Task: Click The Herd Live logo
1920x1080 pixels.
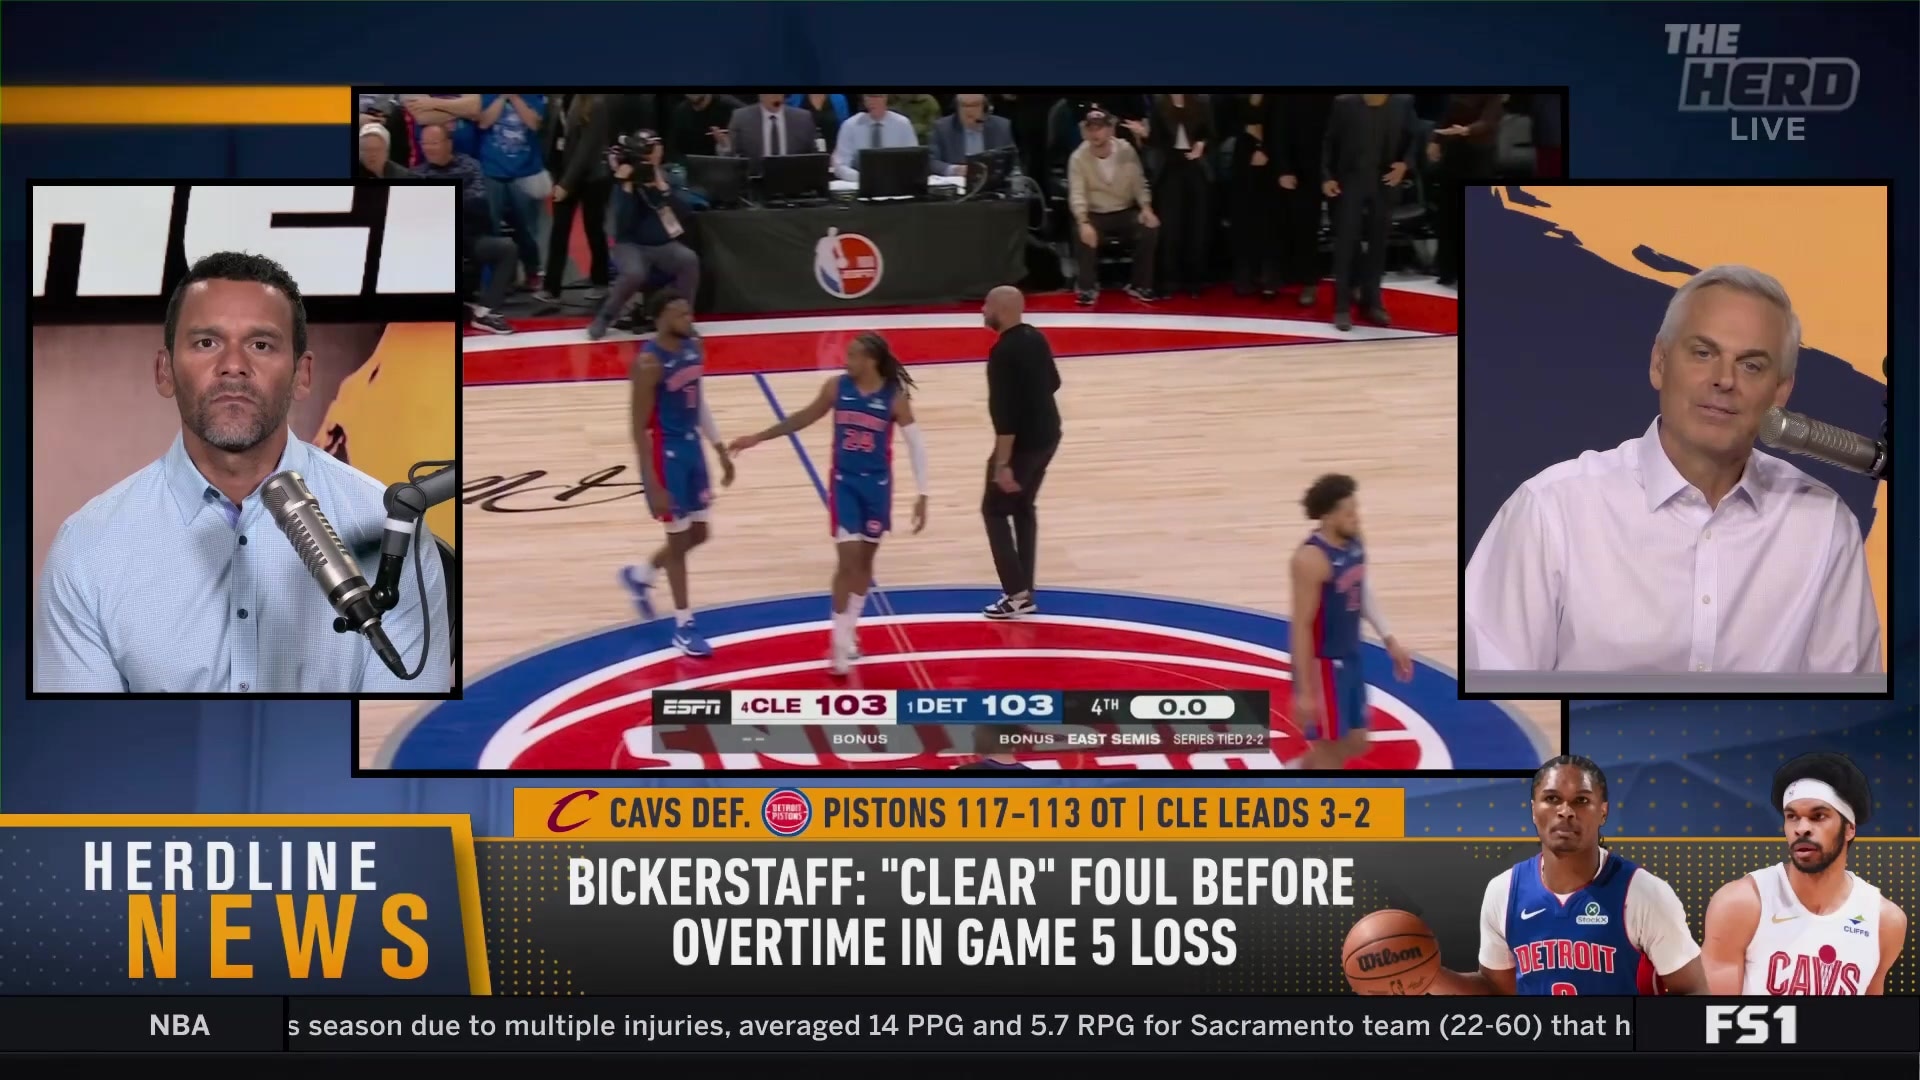Action: click(x=1761, y=84)
